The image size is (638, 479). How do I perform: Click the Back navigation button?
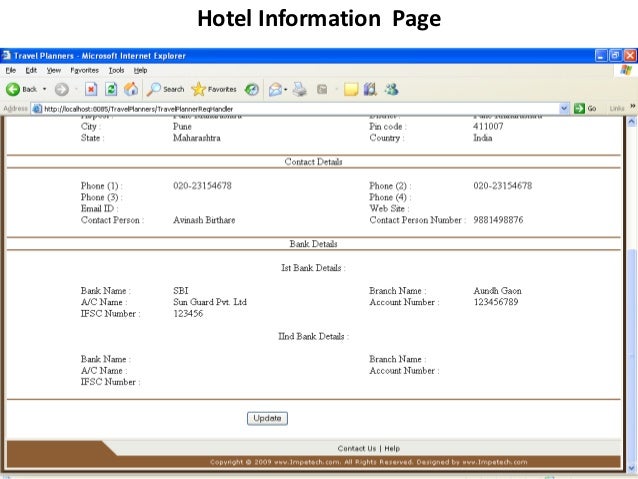point(22,89)
